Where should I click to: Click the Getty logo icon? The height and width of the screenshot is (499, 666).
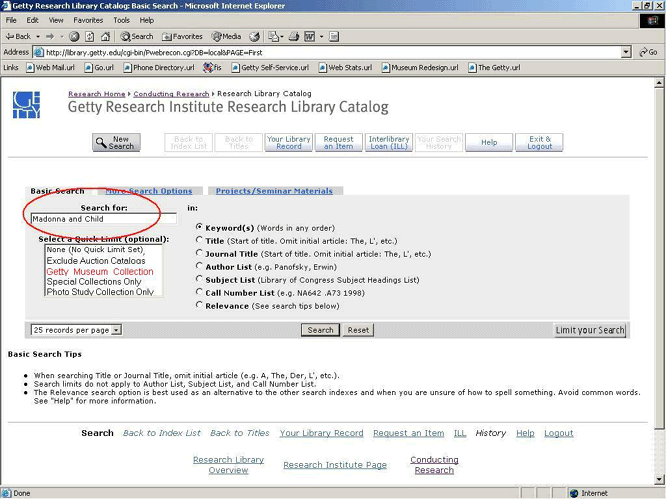[27, 104]
